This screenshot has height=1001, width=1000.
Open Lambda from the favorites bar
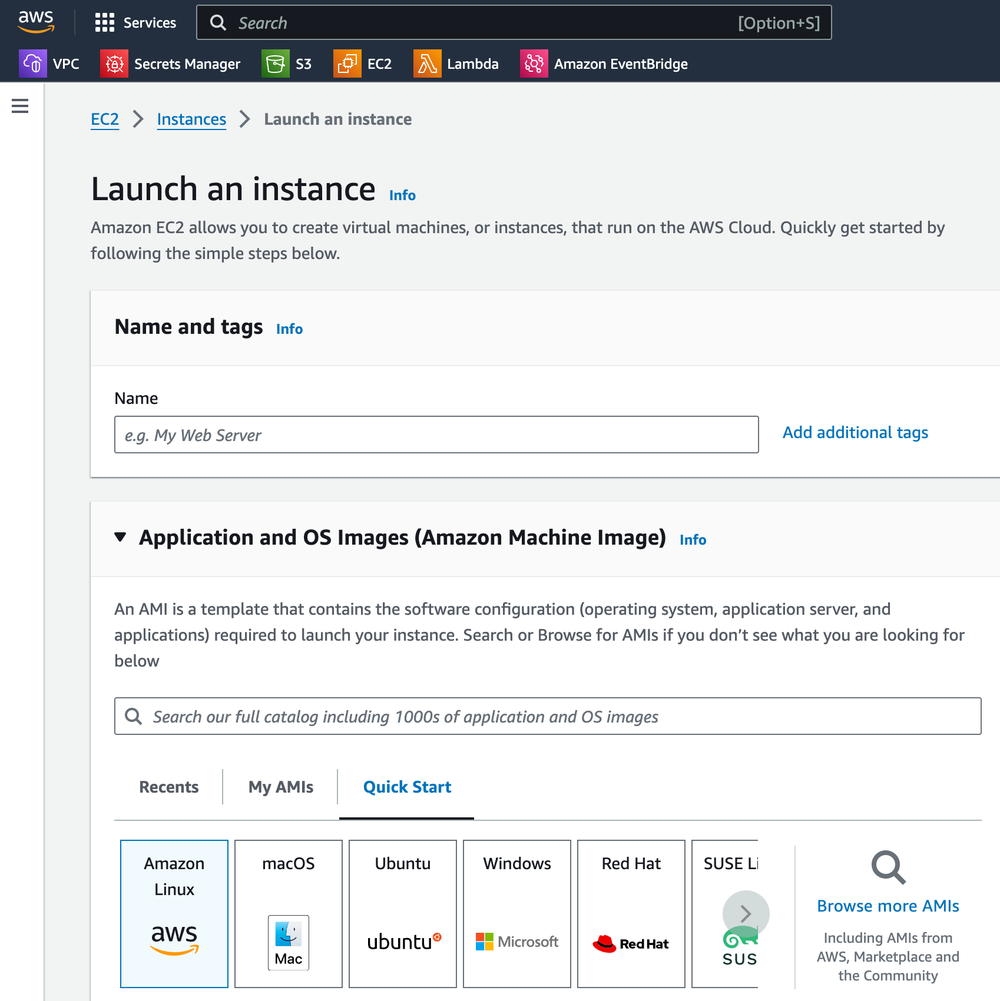[456, 63]
